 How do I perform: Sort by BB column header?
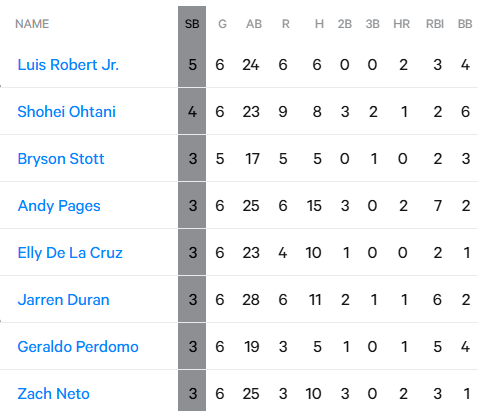[465, 24]
